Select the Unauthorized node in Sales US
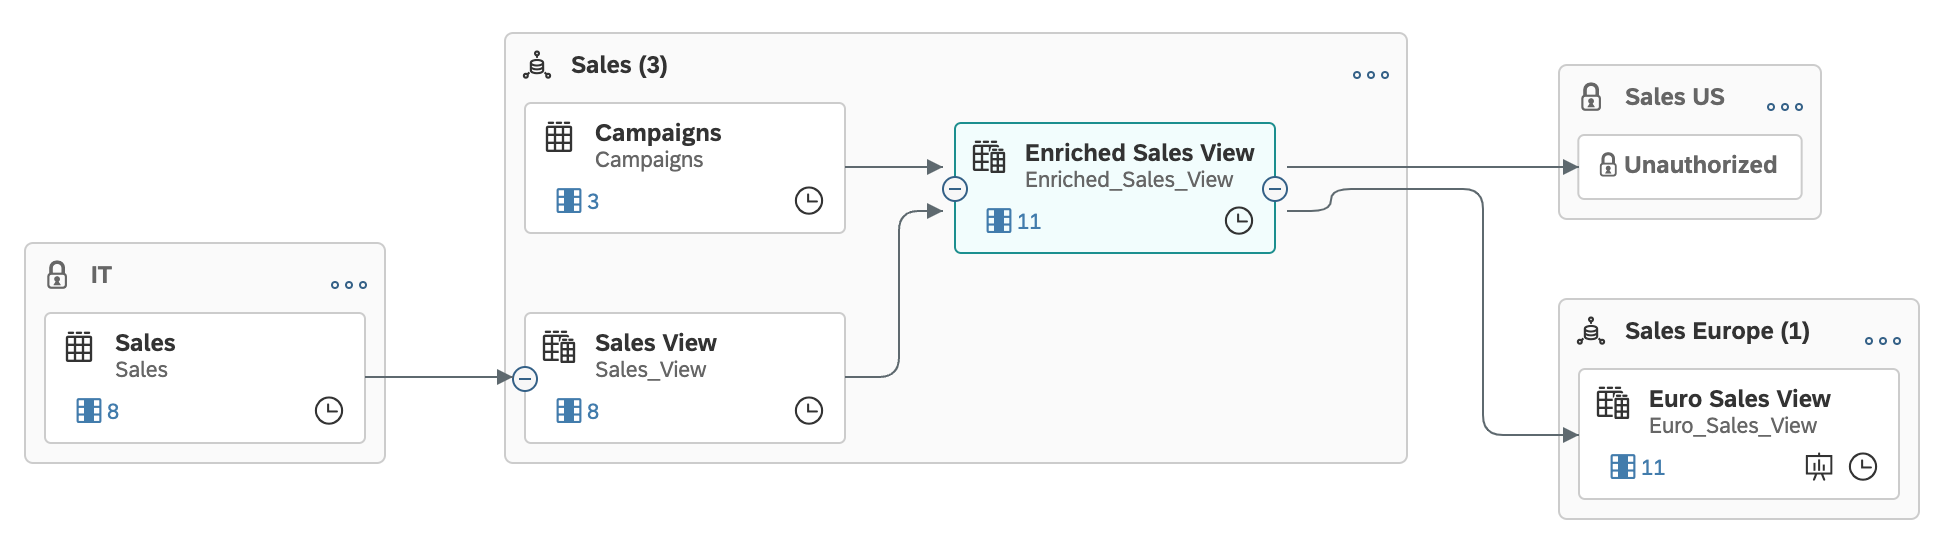Viewport: 1940px width, 544px height. [x=1690, y=167]
